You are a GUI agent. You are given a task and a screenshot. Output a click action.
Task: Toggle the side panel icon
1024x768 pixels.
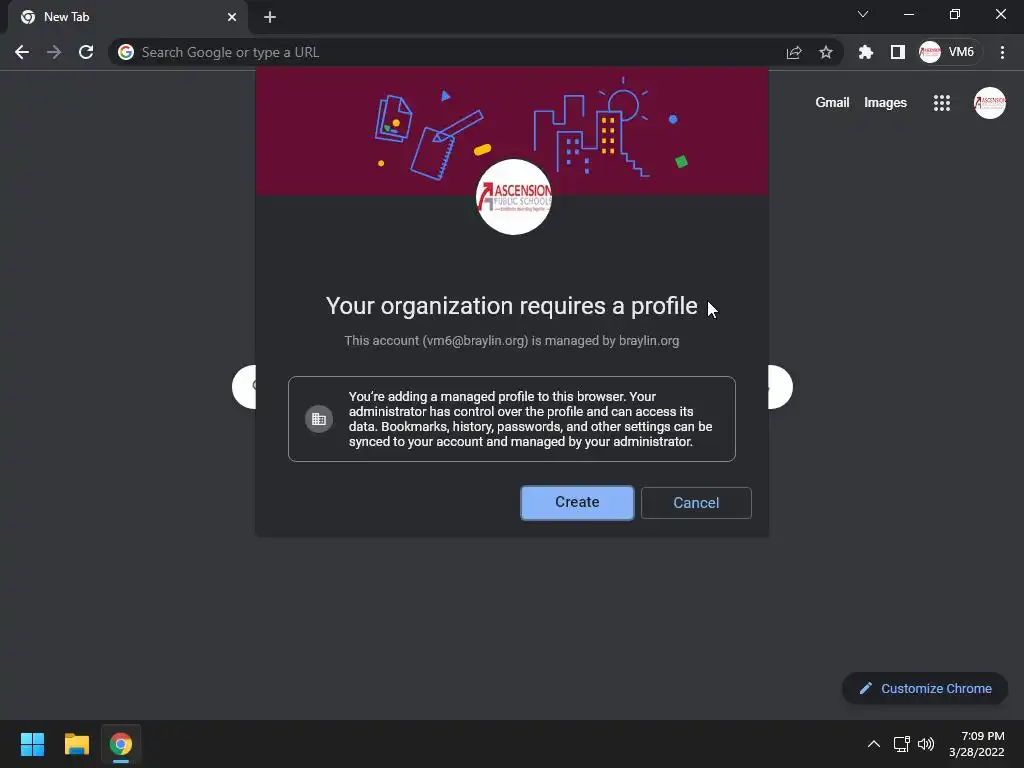click(x=898, y=52)
